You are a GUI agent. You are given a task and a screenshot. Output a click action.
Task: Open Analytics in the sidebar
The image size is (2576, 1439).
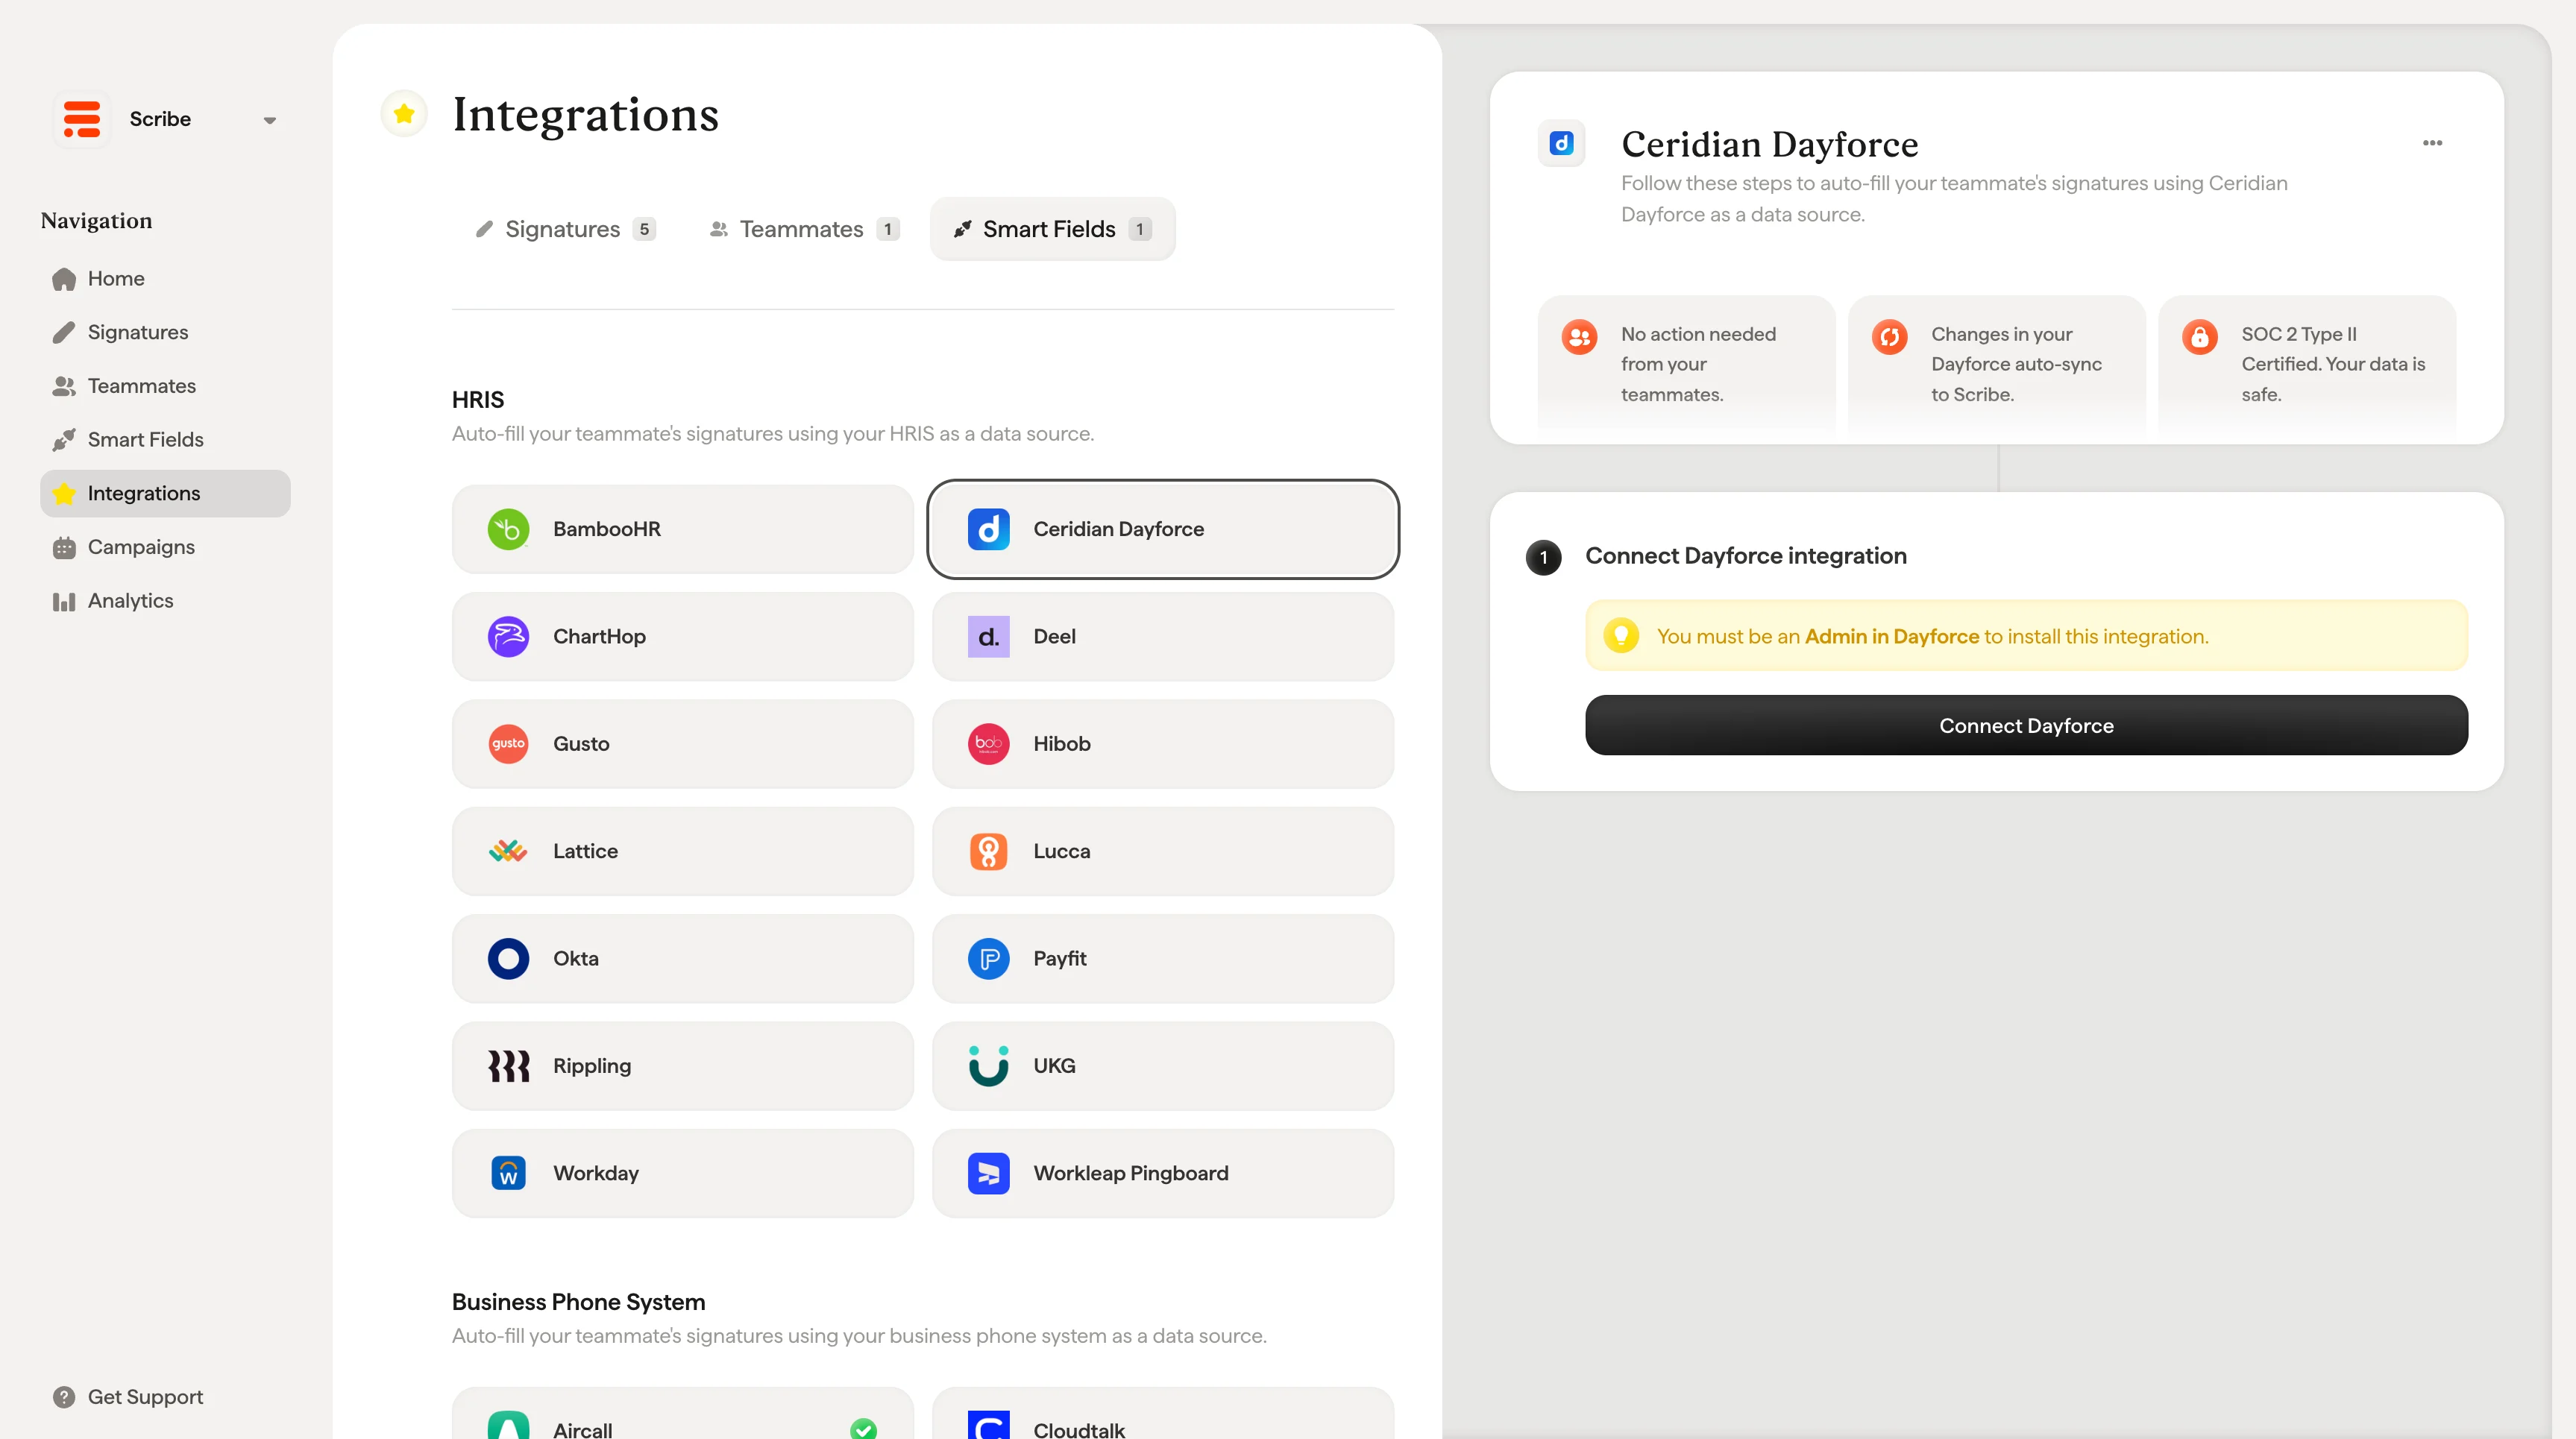165,601
